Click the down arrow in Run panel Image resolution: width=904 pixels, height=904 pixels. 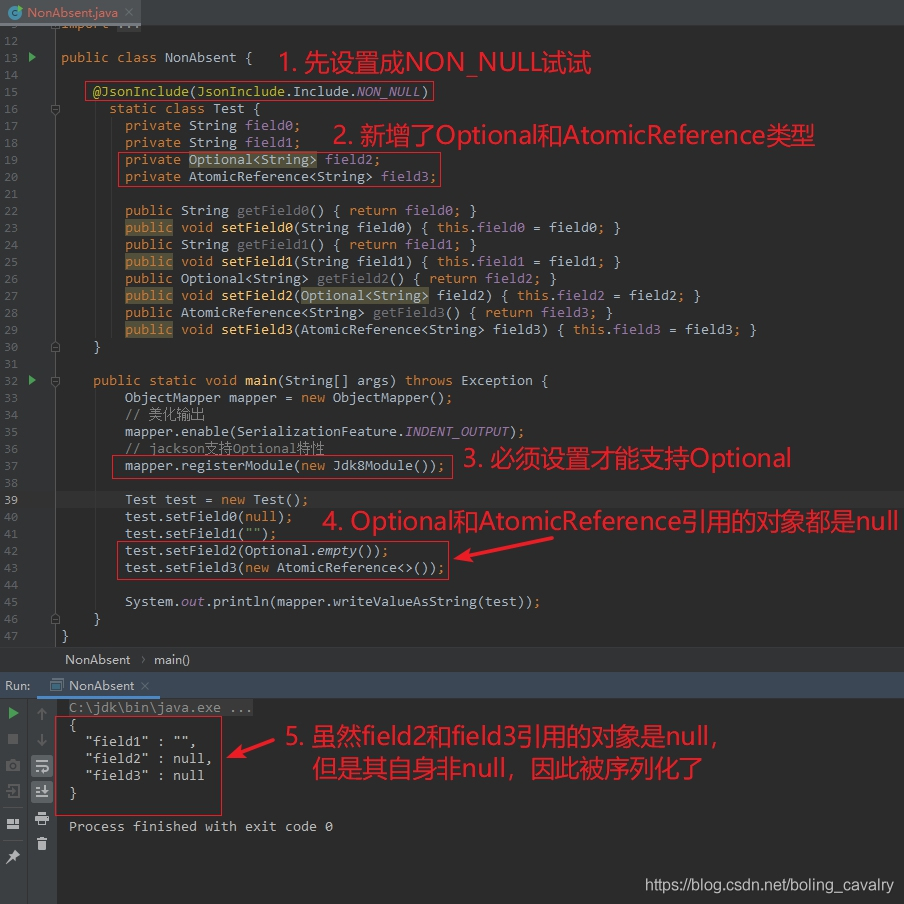(42, 739)
